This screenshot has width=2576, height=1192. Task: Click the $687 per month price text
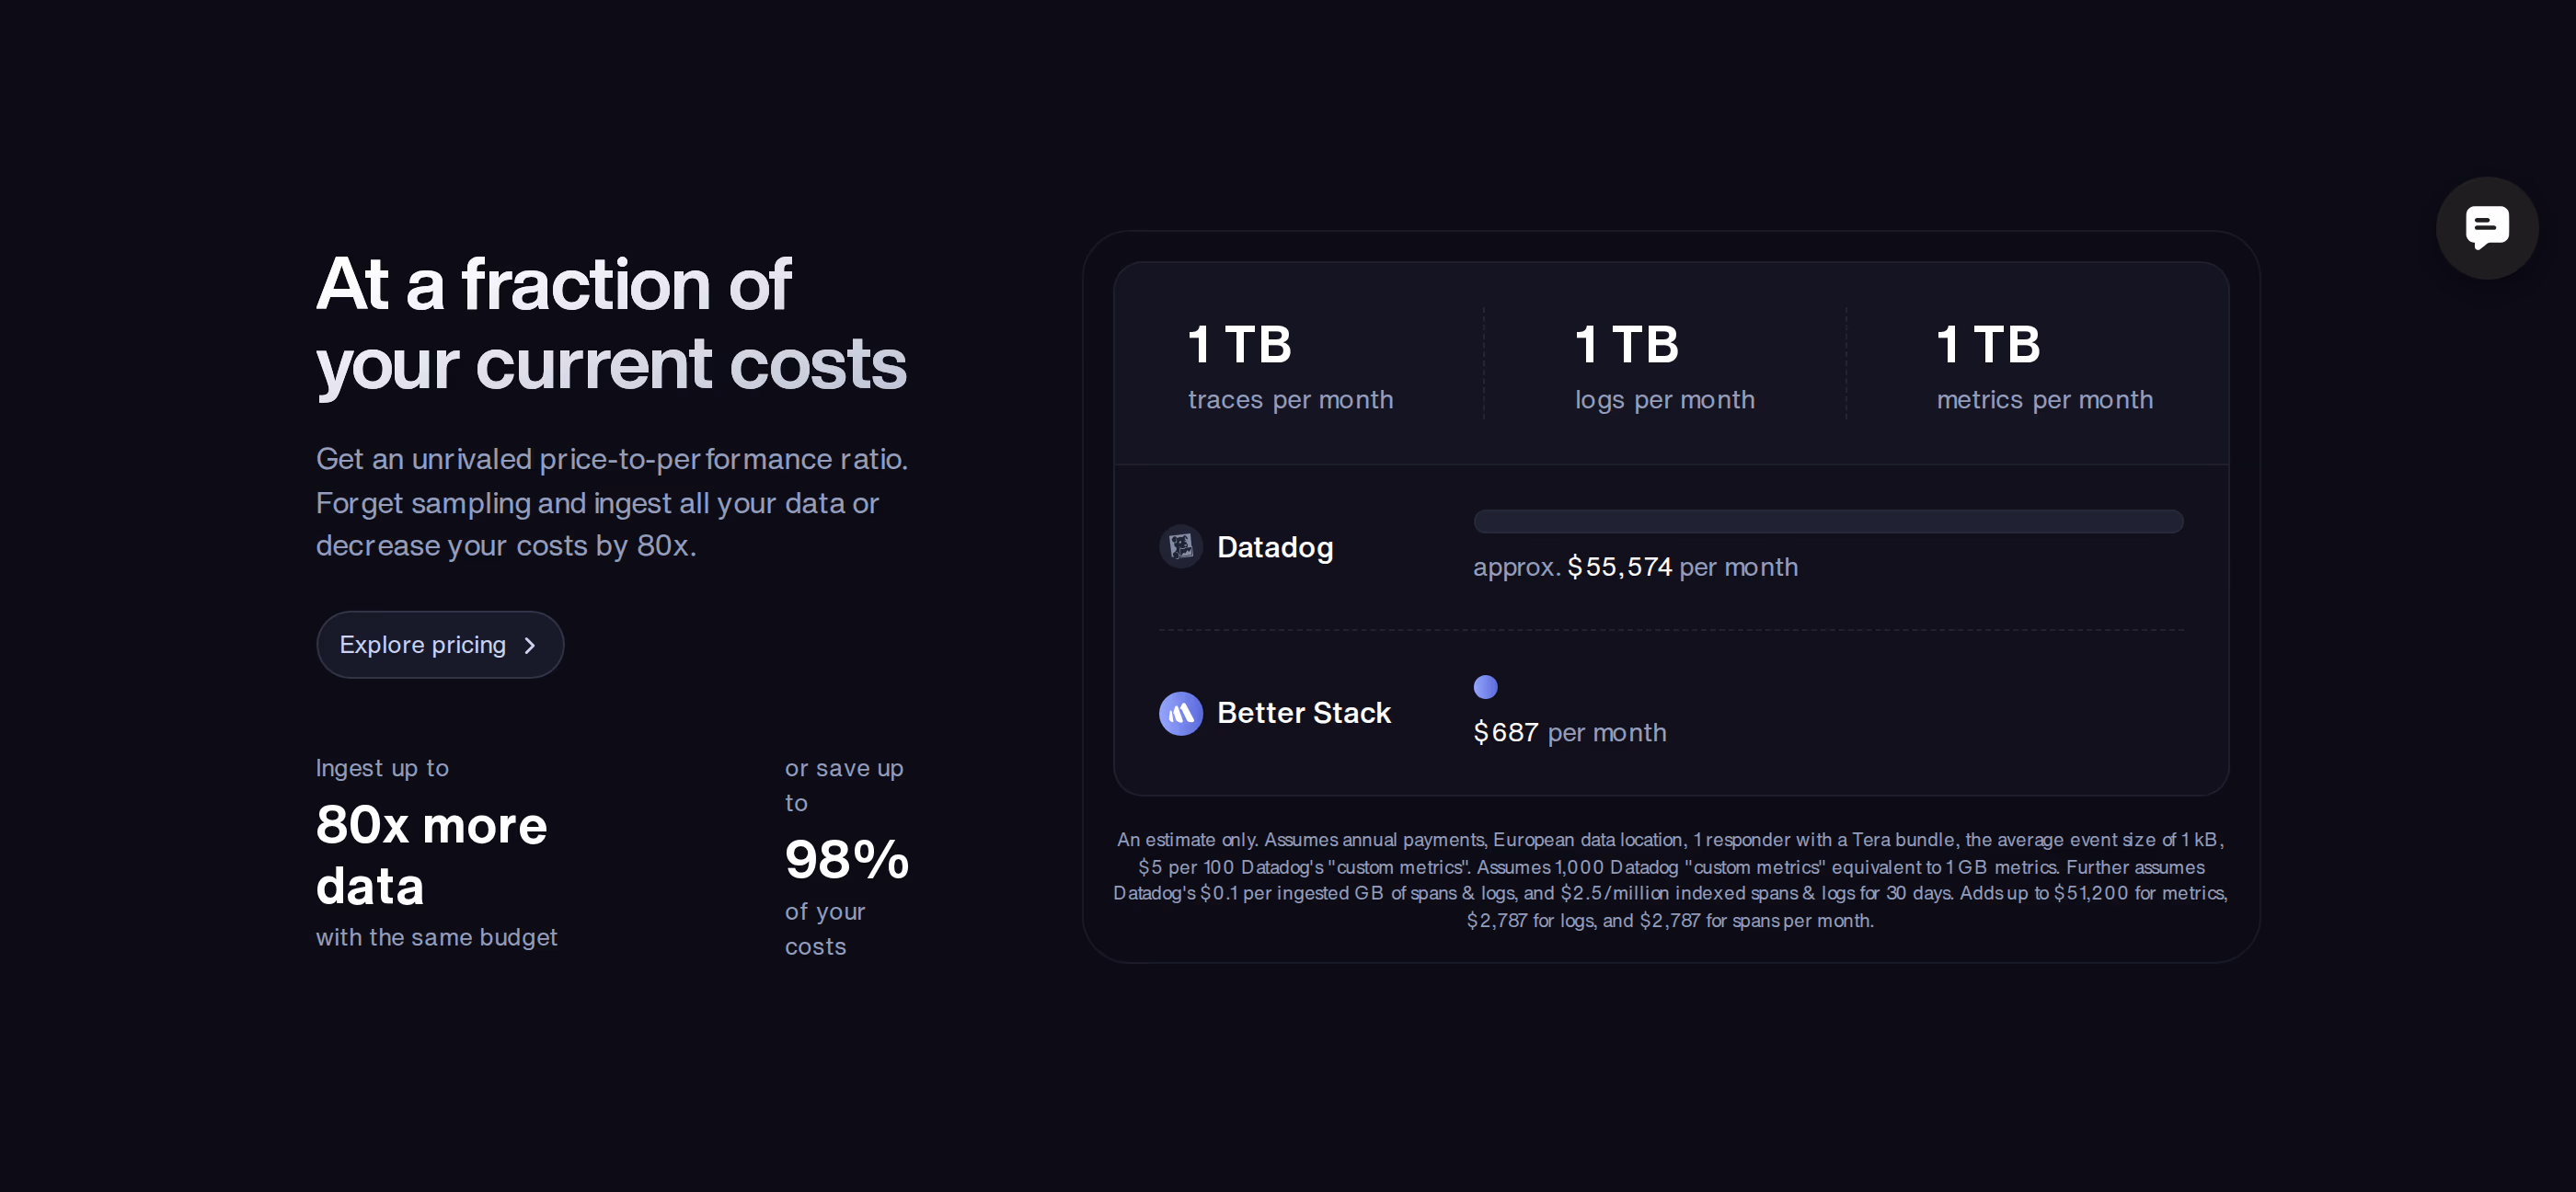tap(1570, 733)
